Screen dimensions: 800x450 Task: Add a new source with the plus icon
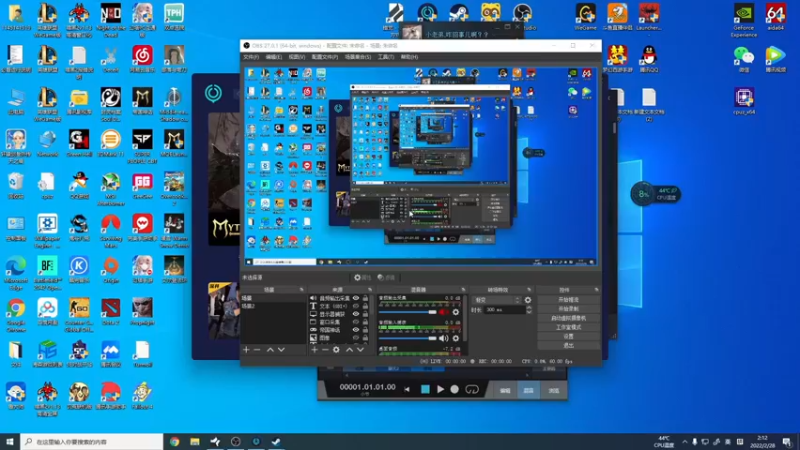pyautogui.click(x=314, y=350)
